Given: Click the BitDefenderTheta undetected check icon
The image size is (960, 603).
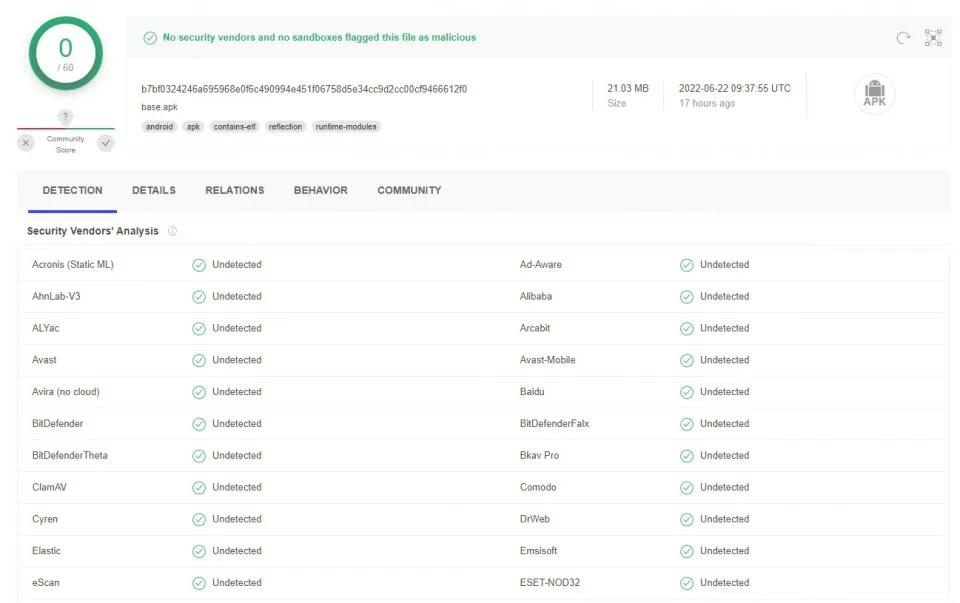Looking at the screenshot, I should 199,456.
